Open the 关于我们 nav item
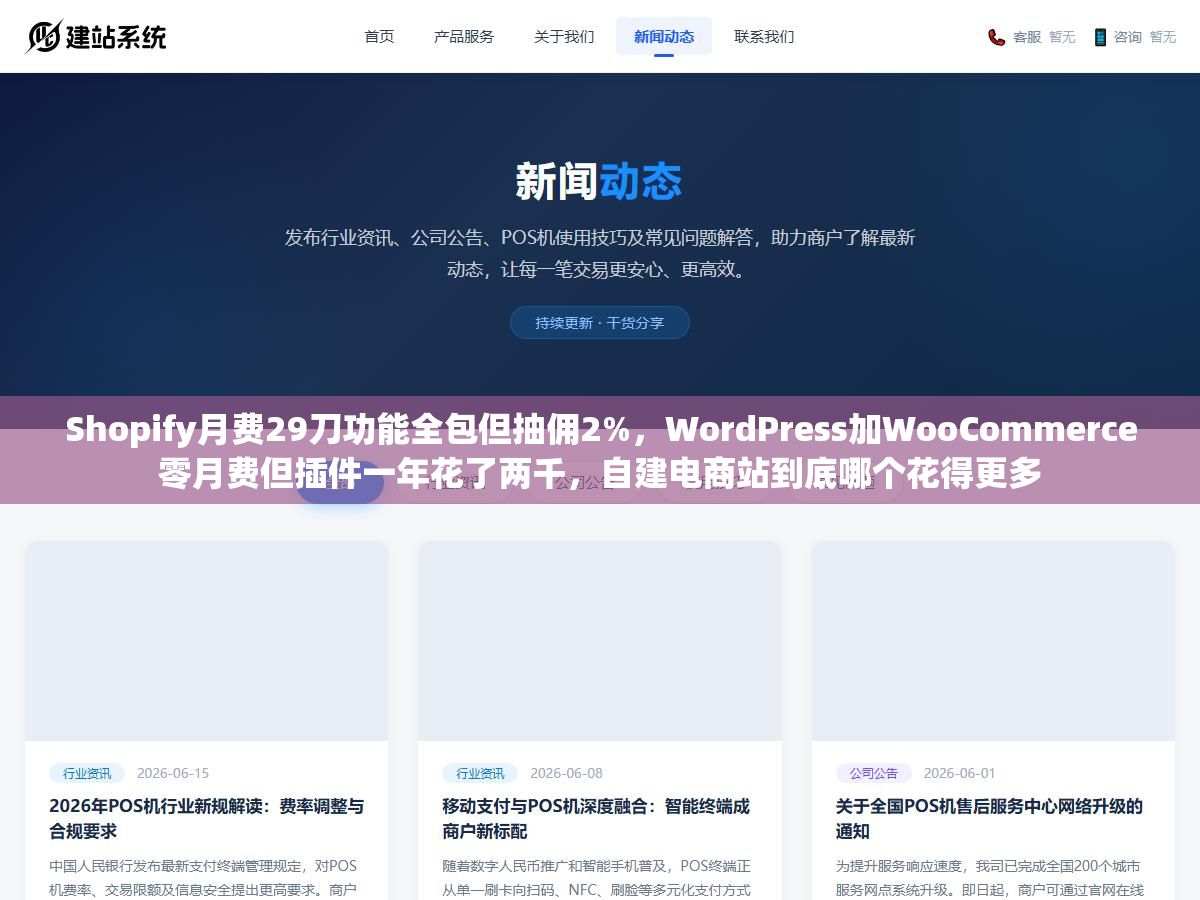This screenshot has height=900, width=1200. point(564,36)
